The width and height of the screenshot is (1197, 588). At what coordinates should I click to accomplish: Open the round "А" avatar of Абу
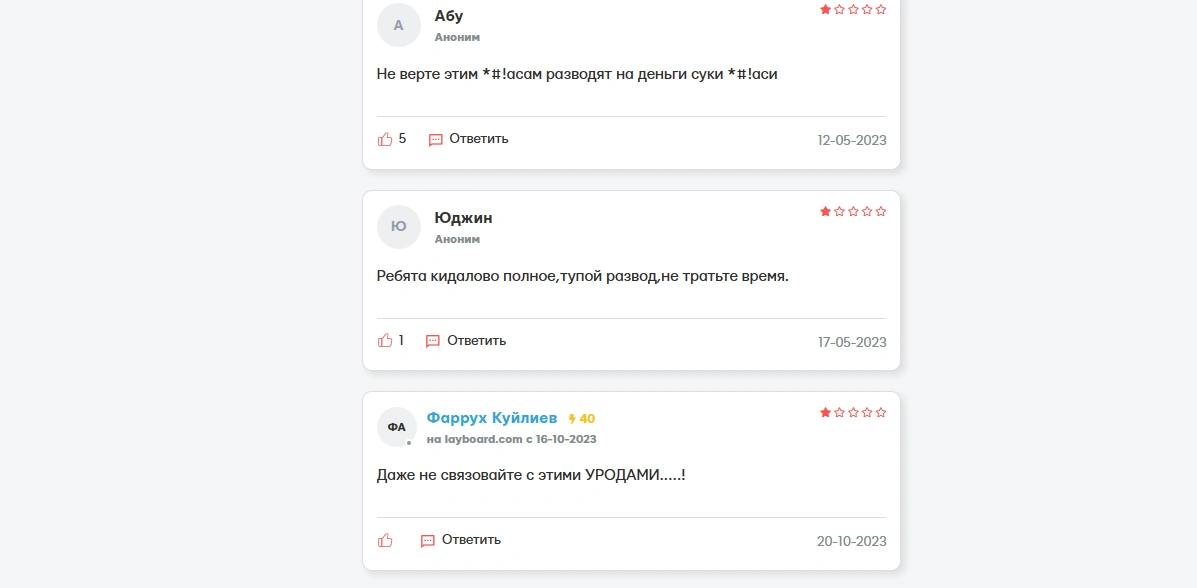point(398,25)
